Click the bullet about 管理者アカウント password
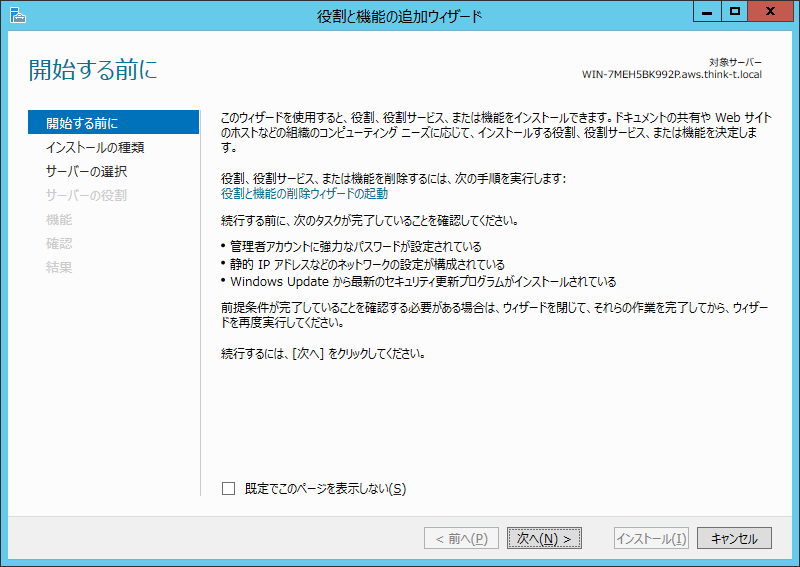The image size is (800, 567). [x=356, y=246]
